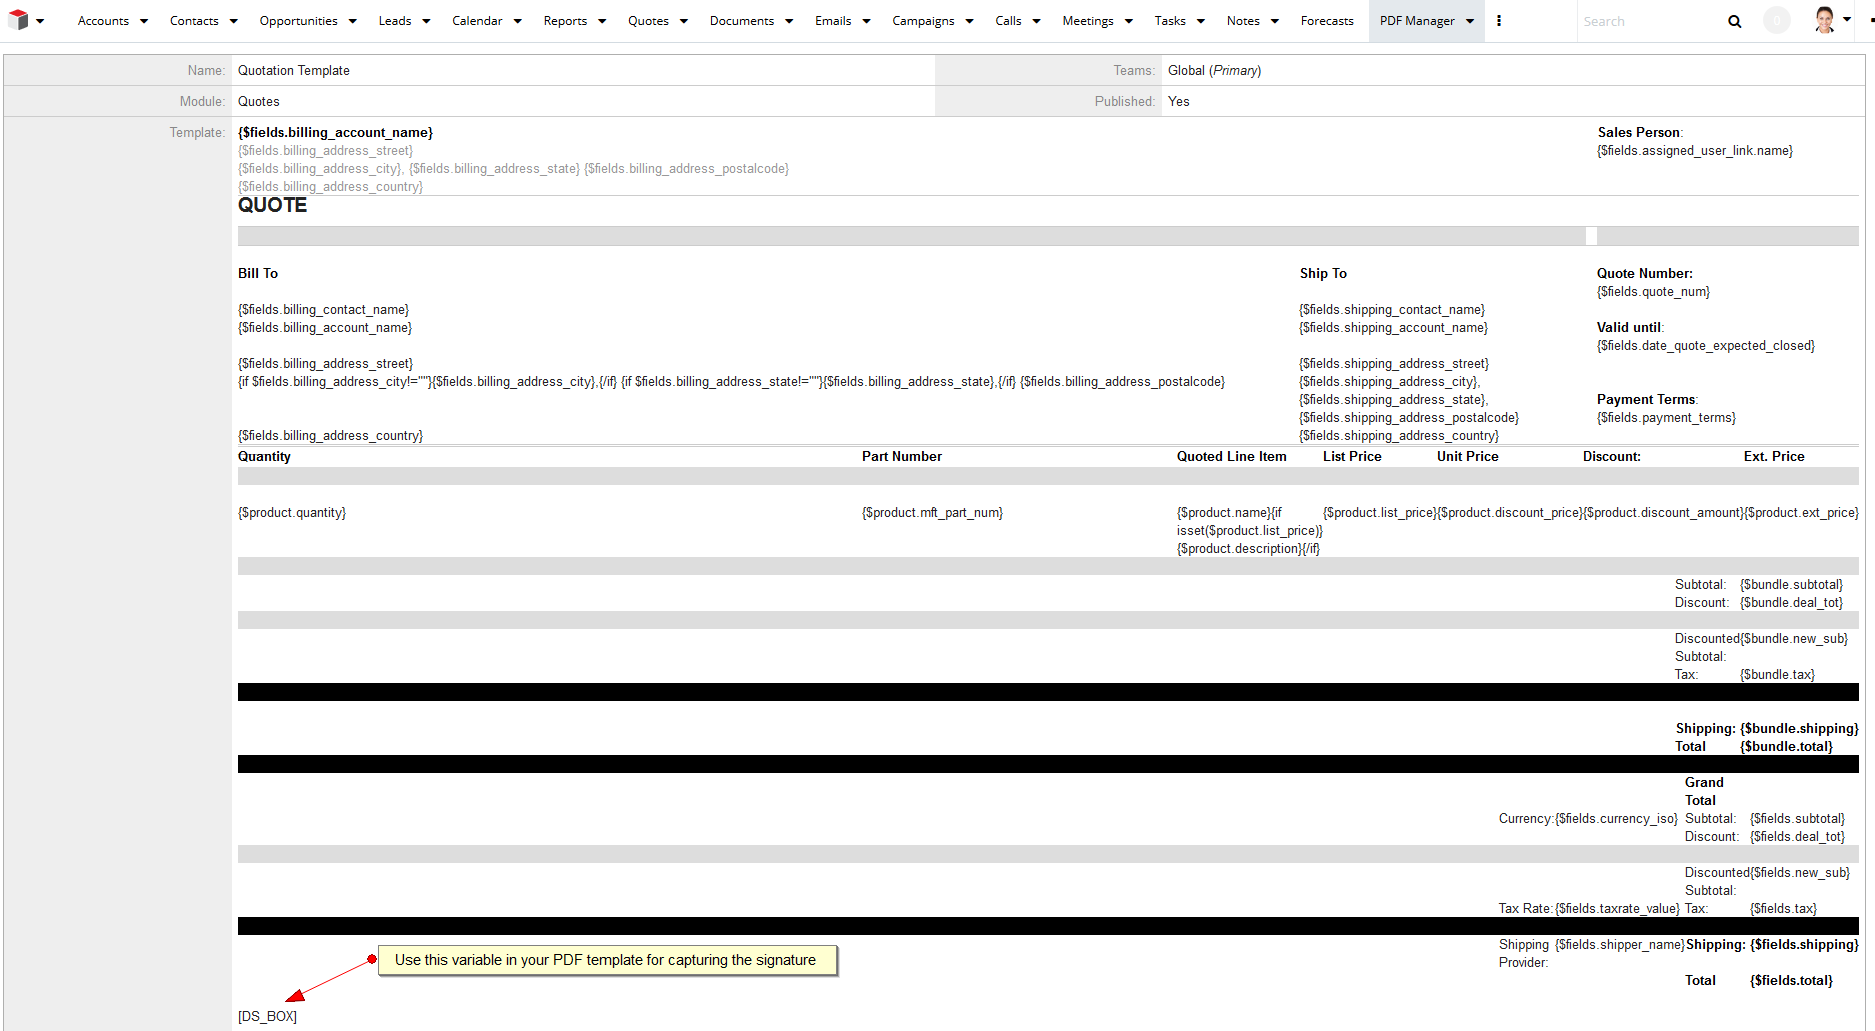1875x1031 pixels.
Task: Click the {$fields.quote_num} variable
Action: pos(1653,292)
